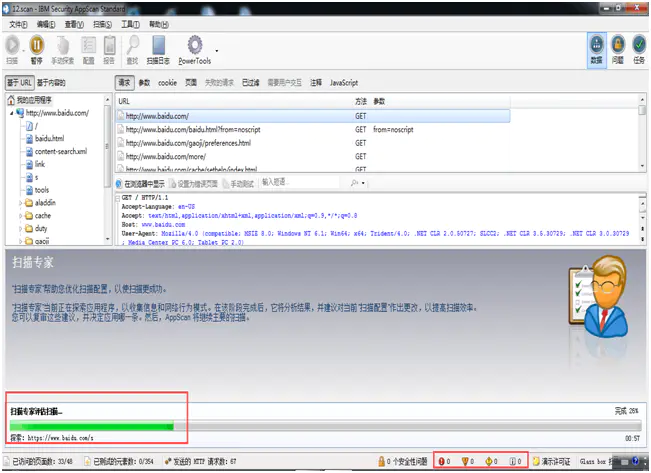Screen dimensions: 651x473
Task: Click 发送的 HTTP 请求数 status entry
Action: (201, 461)
